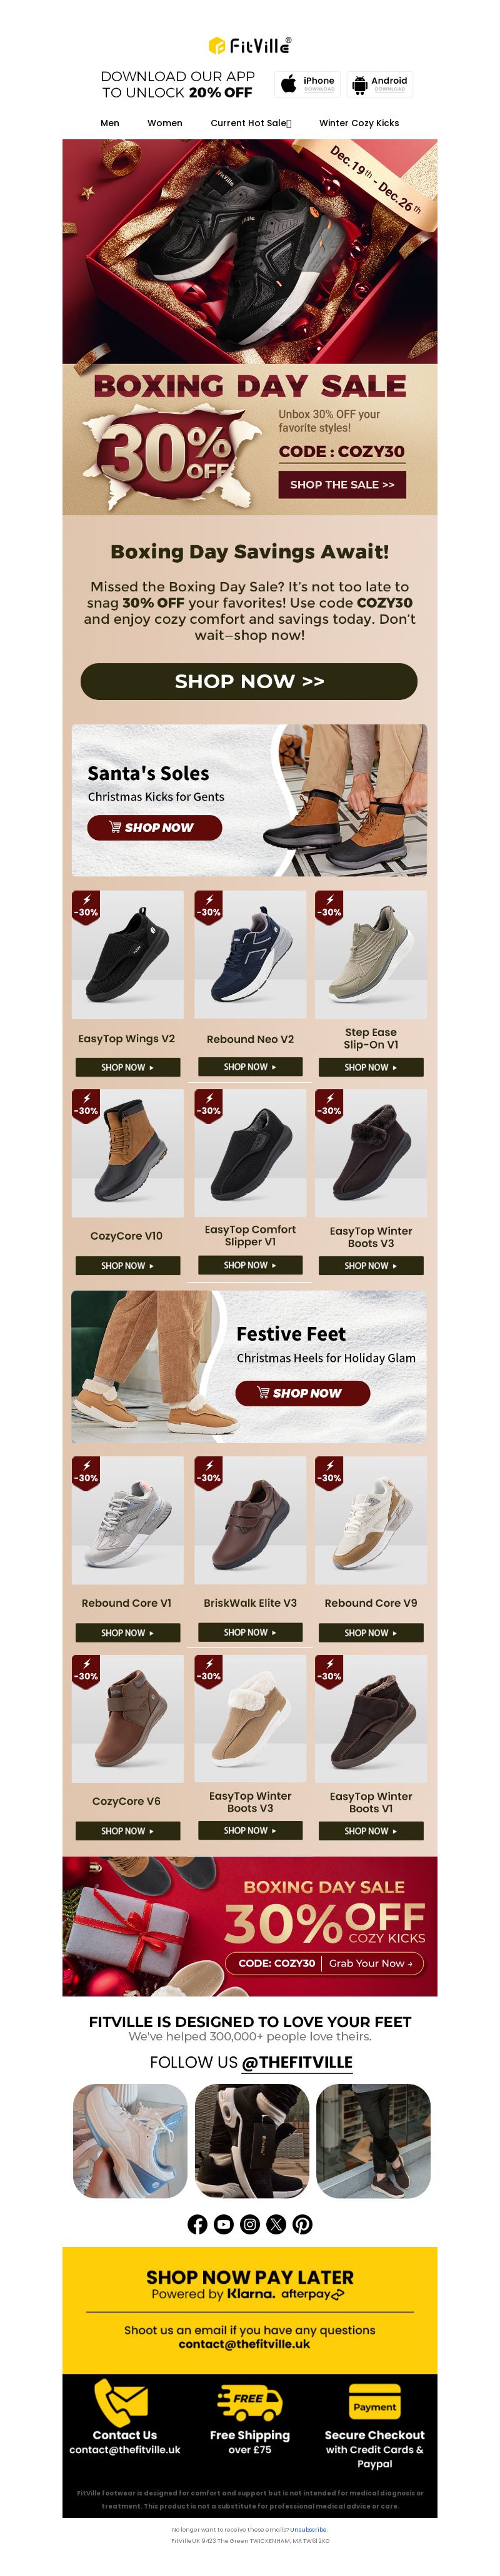Click the Pinterest social icon
This screenshot has width=500, height=2576.
point(303,2223)
